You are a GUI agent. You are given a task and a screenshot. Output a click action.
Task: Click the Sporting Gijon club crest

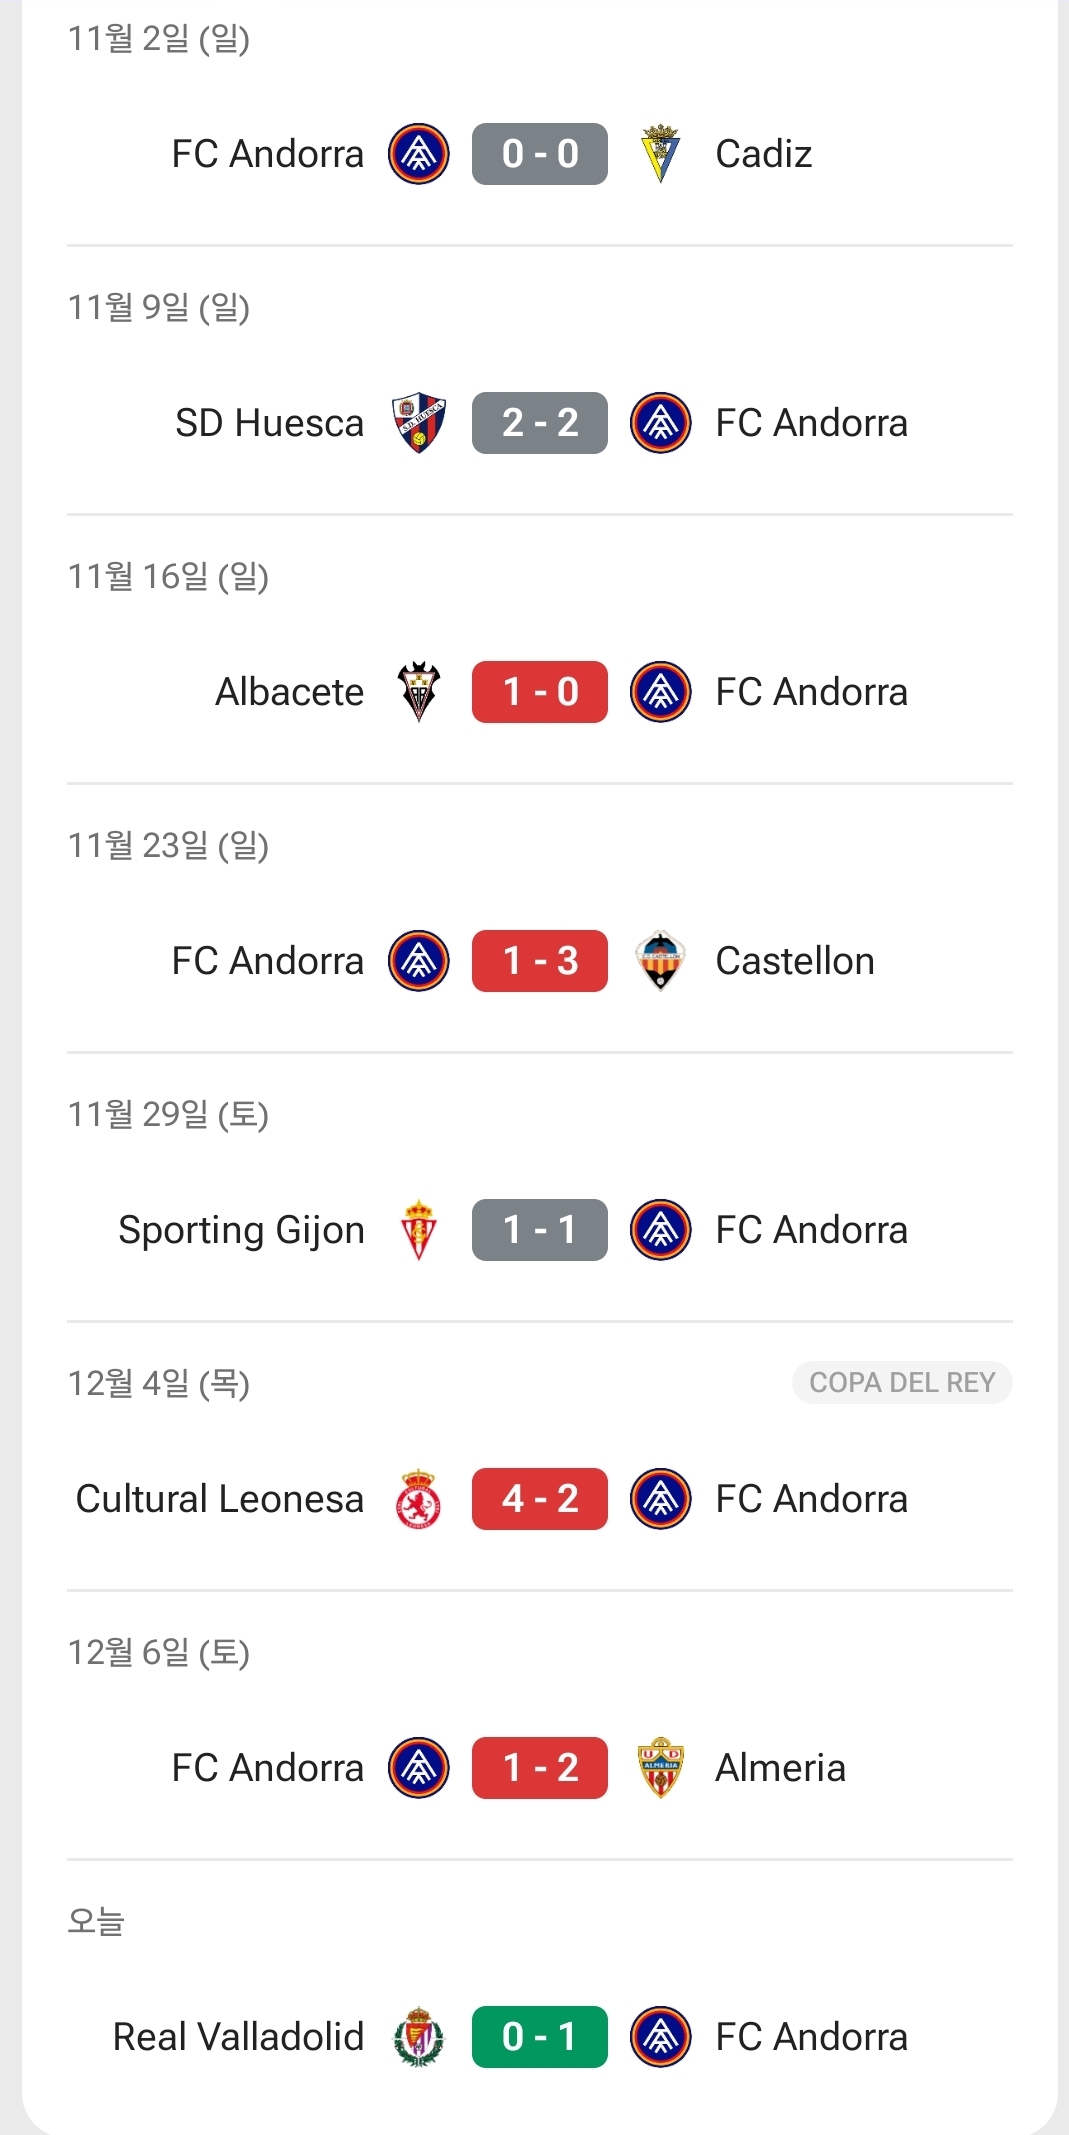point(419,1230)
